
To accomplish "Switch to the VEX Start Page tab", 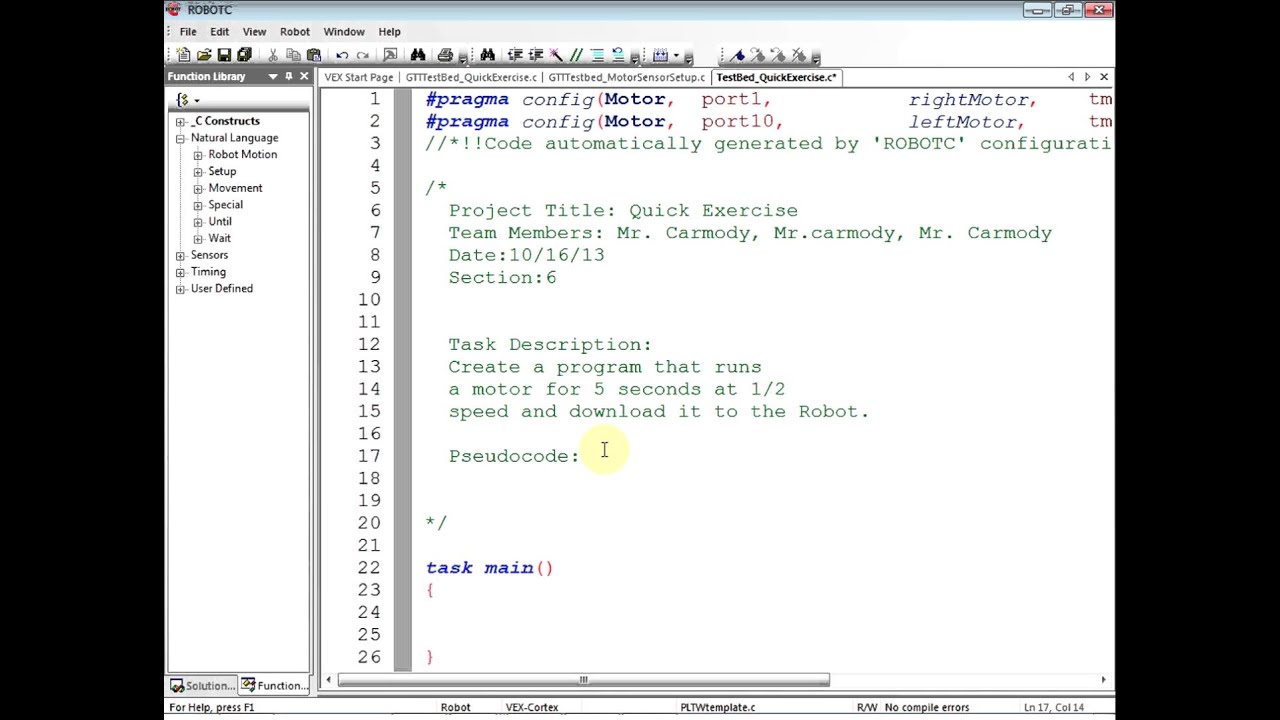I will 359,77.
